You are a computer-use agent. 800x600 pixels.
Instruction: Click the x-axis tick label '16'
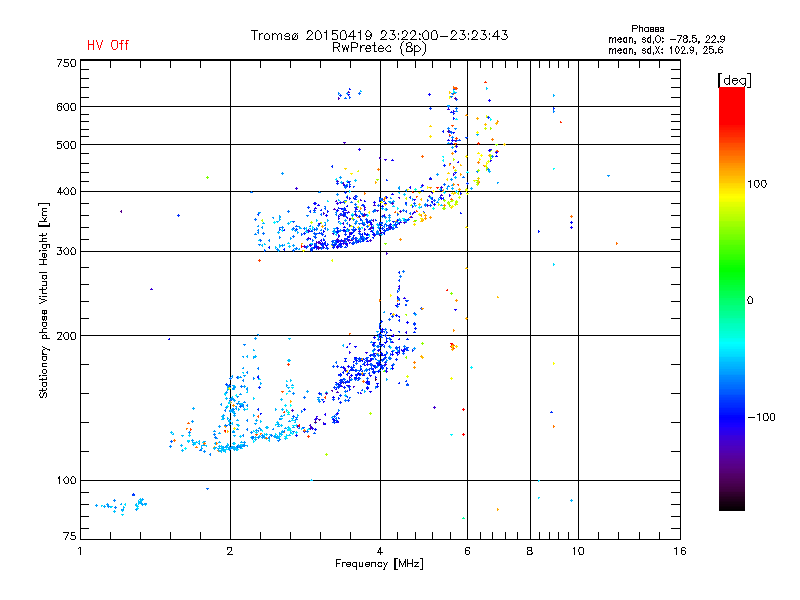680,551
